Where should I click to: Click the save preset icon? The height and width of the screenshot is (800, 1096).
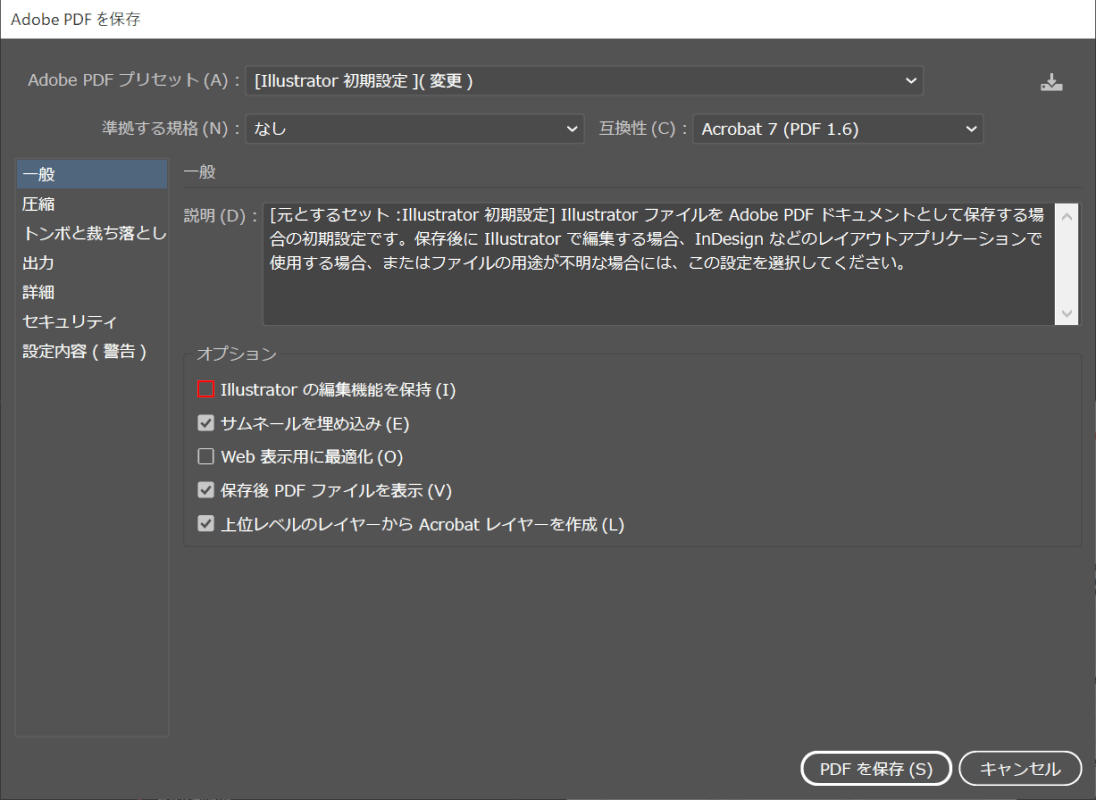coord(1051,82)
